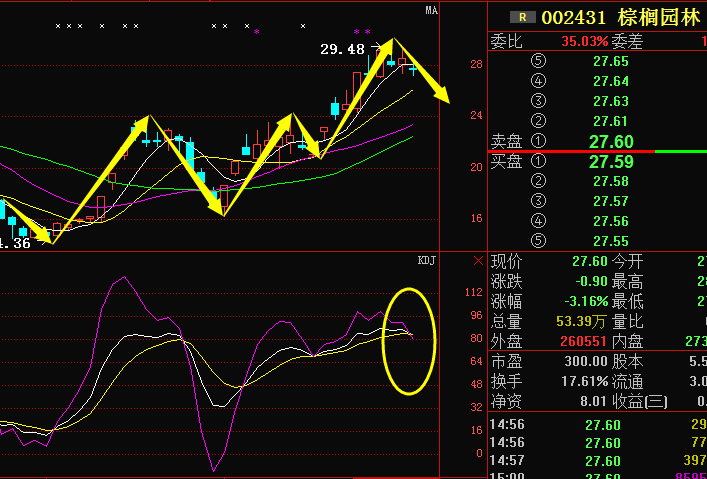Click sell price 27.65
The height and width of the screenshot is (479, 707).
point(611,61)
